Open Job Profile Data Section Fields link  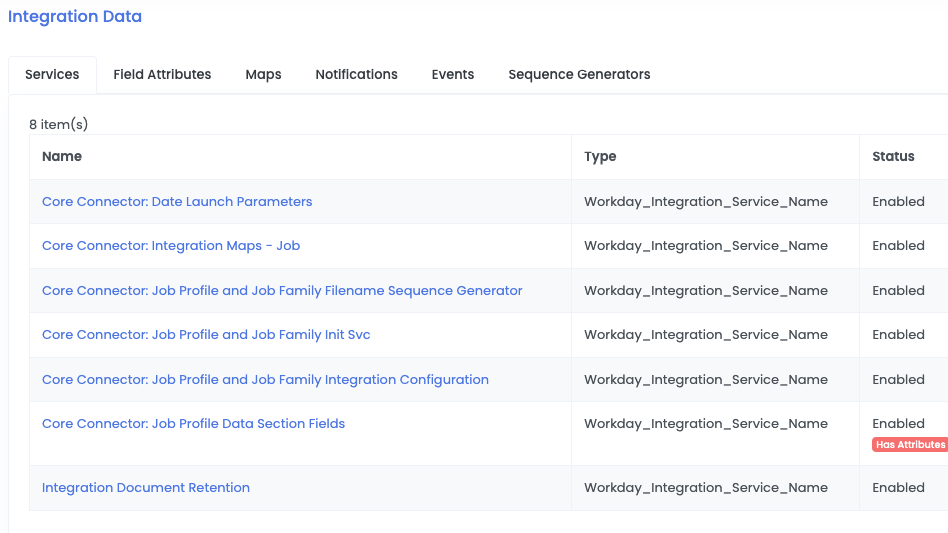coord(193,424)
